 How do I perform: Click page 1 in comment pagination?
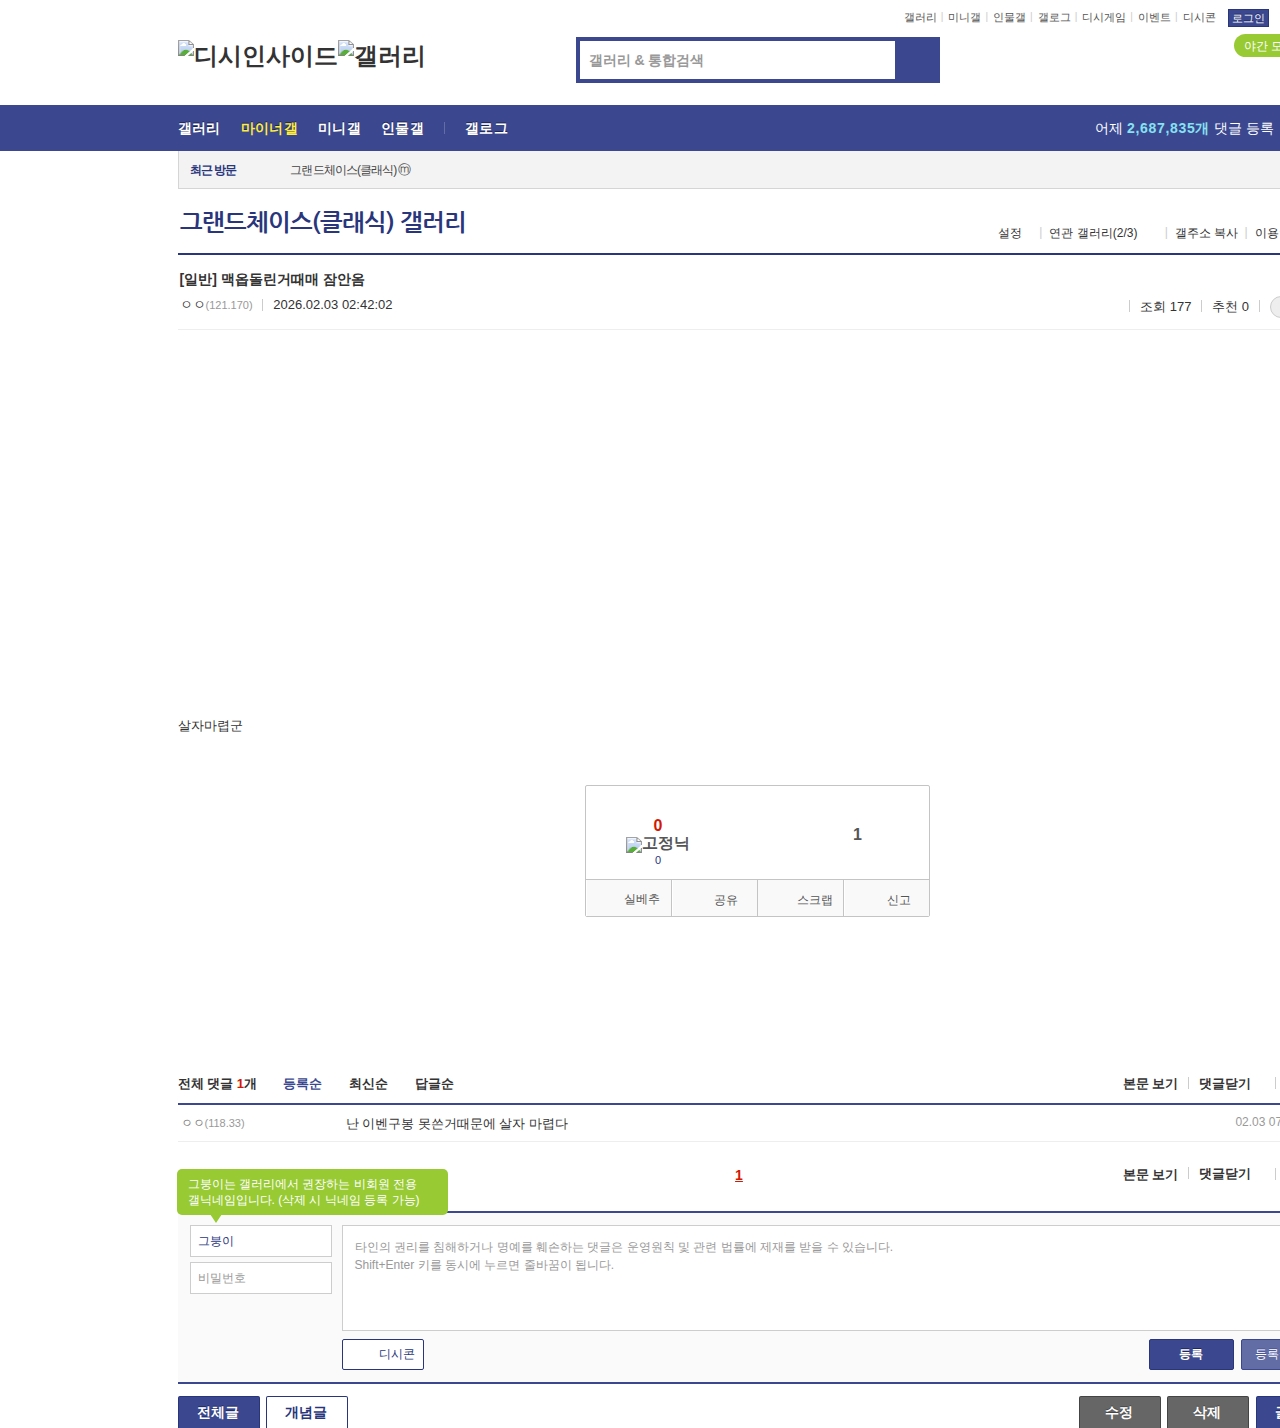[739, 1175]
